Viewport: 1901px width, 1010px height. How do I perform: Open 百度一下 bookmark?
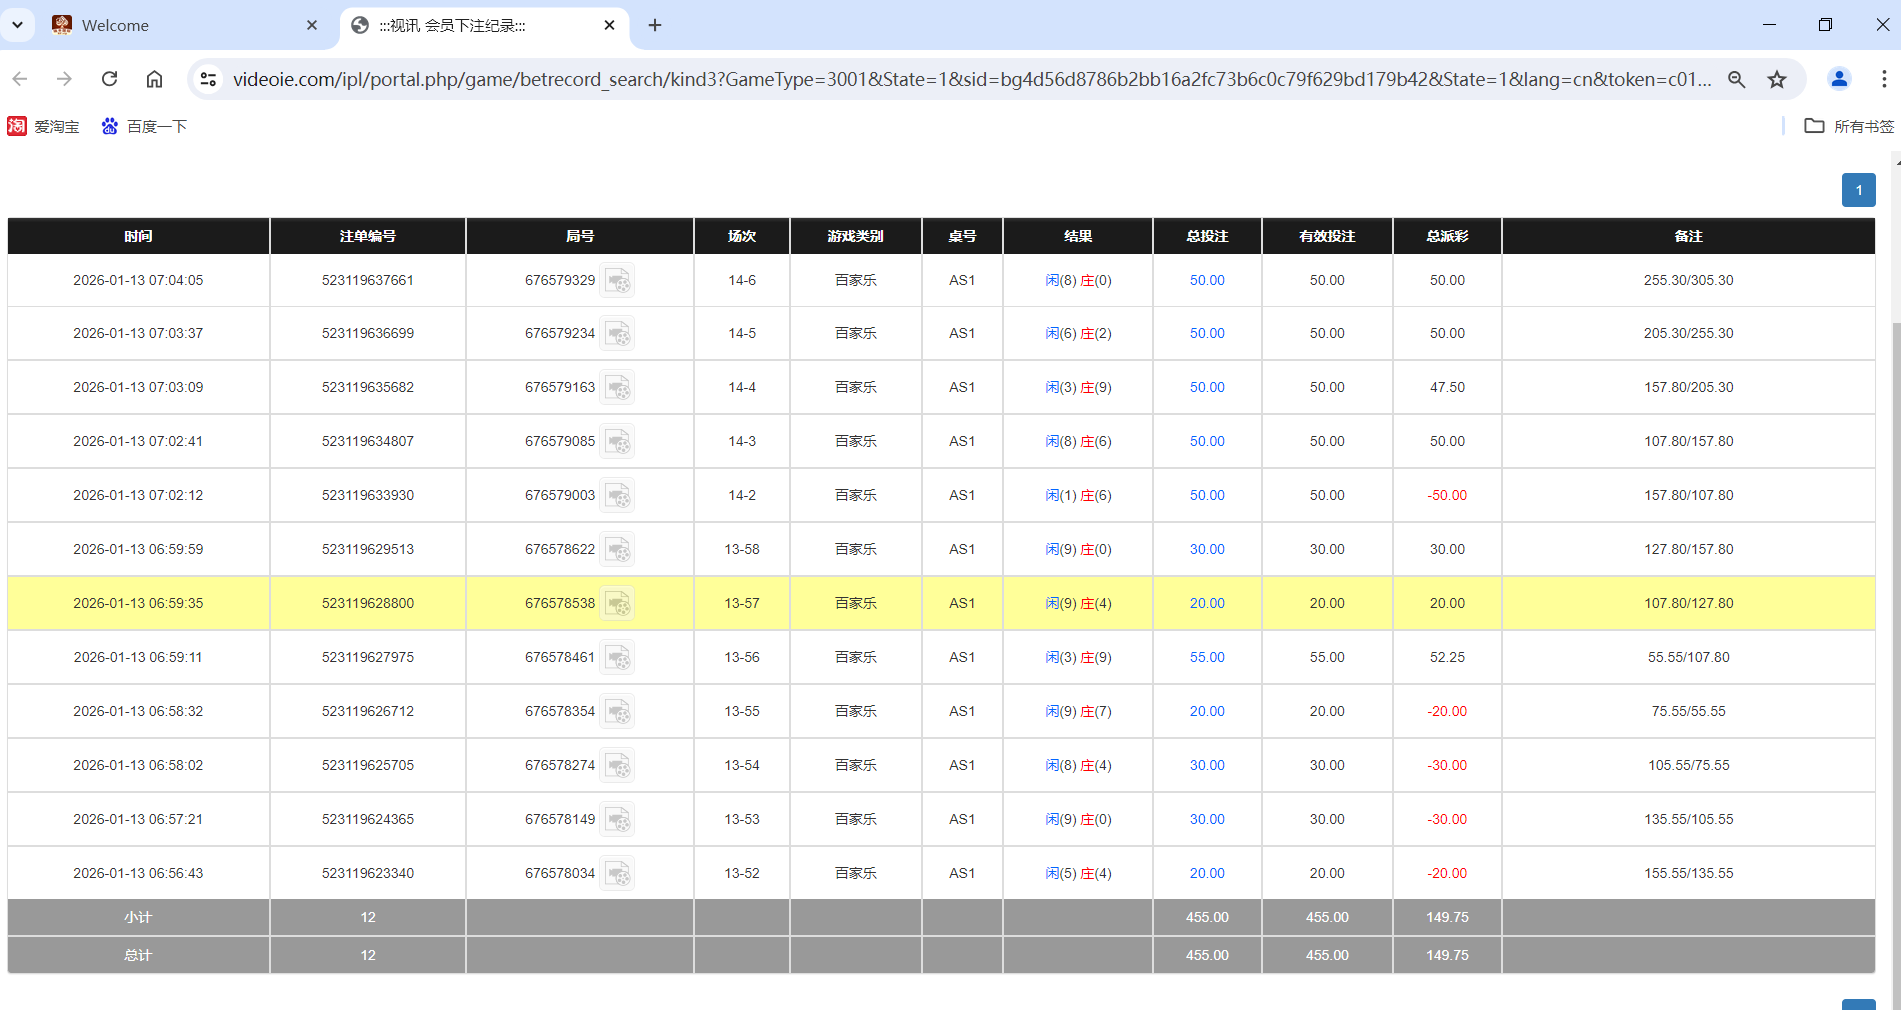coord(144,126)
